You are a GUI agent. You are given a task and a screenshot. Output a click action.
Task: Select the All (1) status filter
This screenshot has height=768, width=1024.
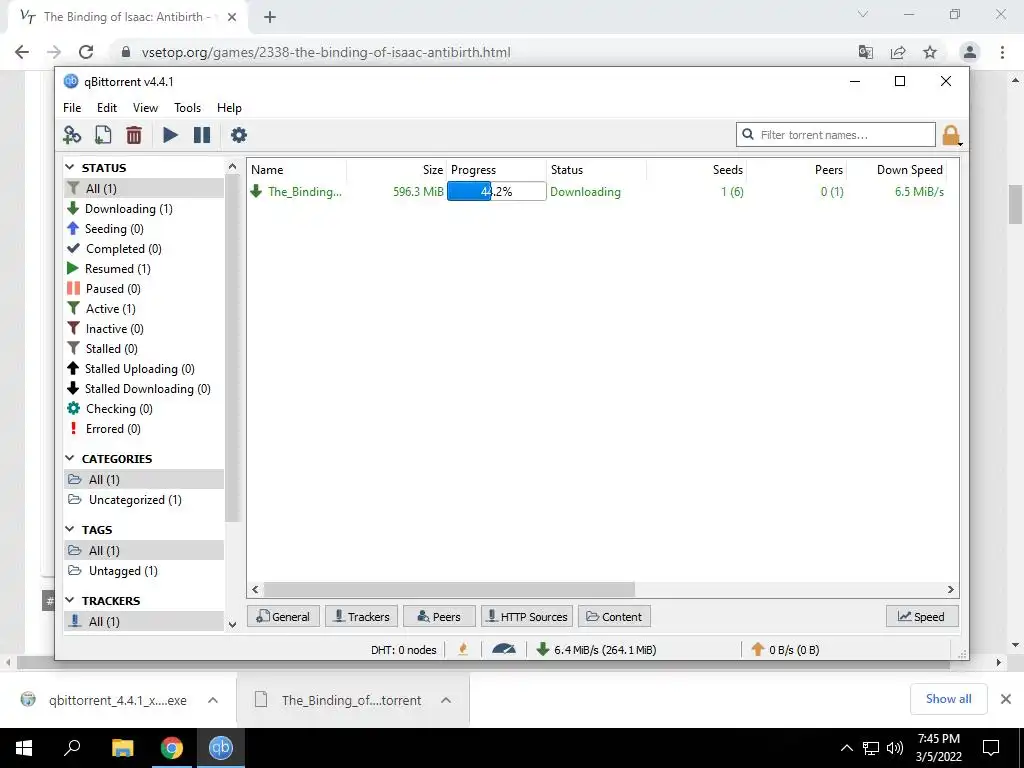point(144,189)
